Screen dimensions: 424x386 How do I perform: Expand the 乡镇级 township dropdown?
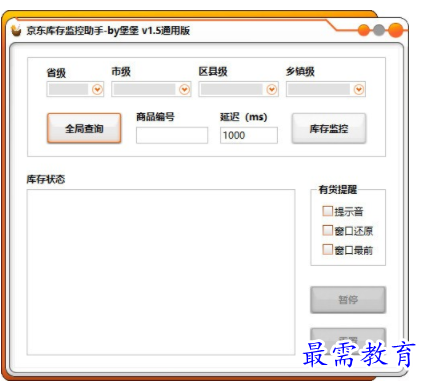coord(326,89)
